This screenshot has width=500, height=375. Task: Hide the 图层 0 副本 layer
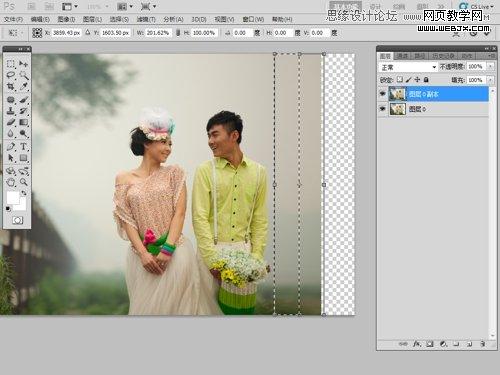tap(382, 94)
